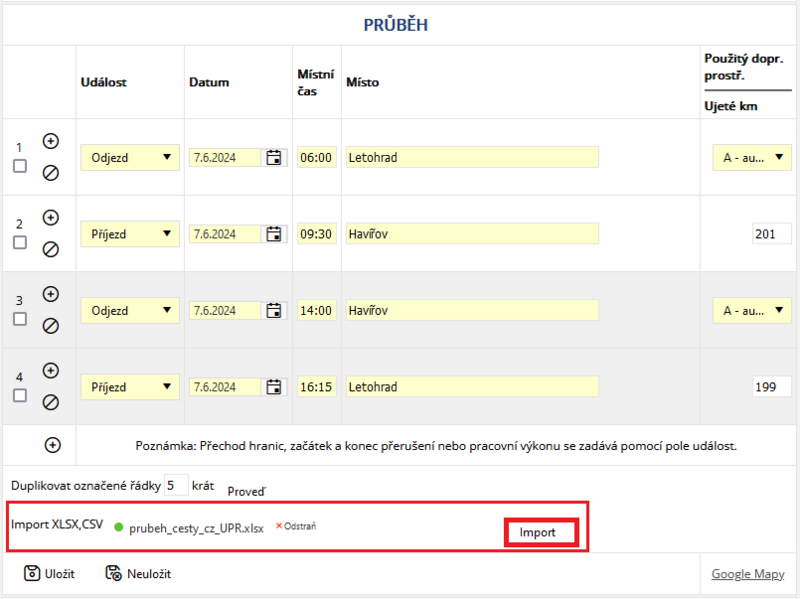
Task: Click the 201 km field
Action: click(x=771, y=234)
